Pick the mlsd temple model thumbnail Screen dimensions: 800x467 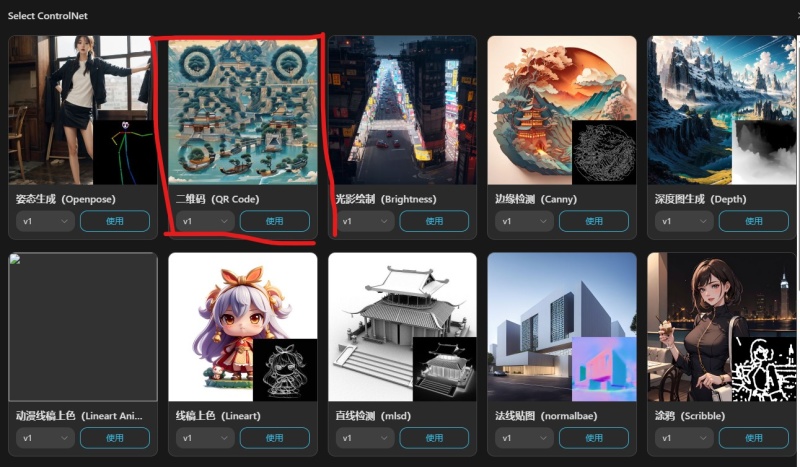click(403, 327)
